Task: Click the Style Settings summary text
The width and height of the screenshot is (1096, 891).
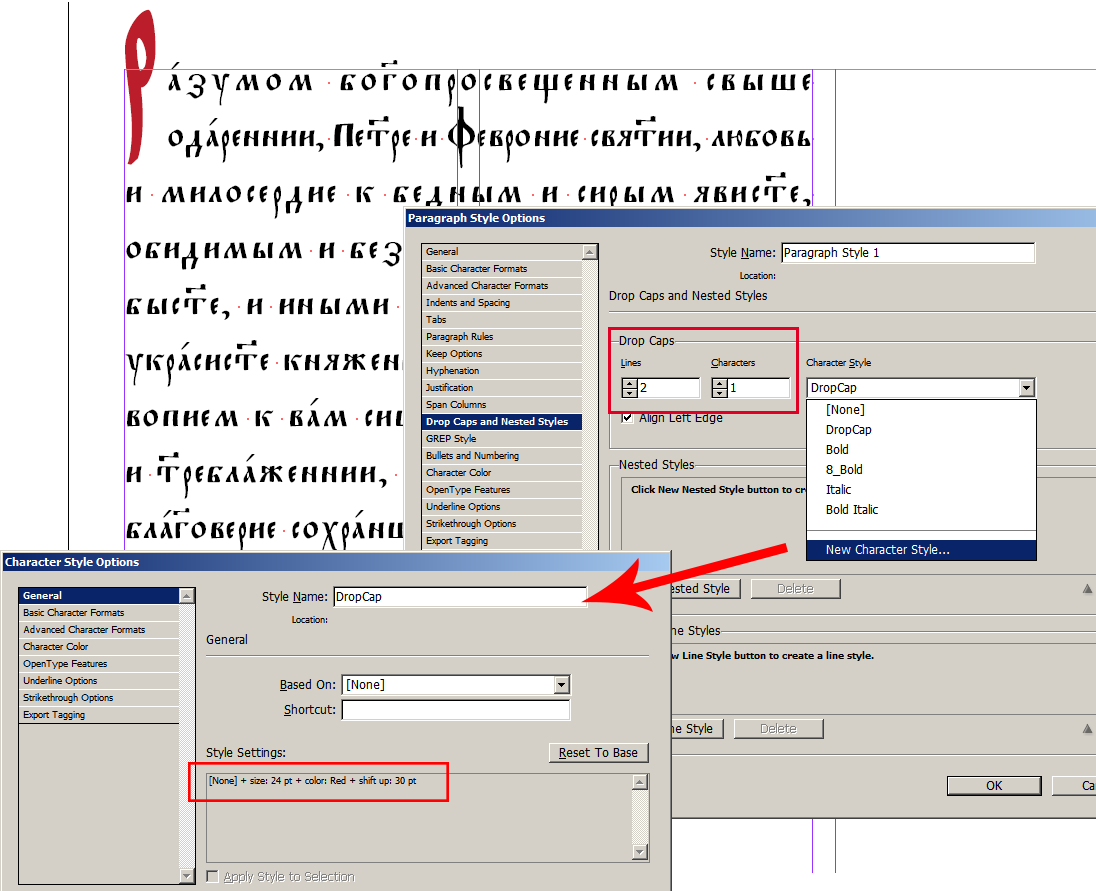Action: pyautogui.click(x=312, y=781)
